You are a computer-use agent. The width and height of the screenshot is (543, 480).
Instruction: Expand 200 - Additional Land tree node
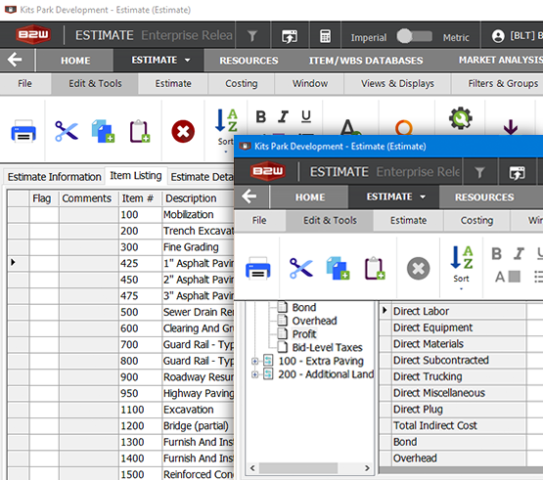(255, 374)
